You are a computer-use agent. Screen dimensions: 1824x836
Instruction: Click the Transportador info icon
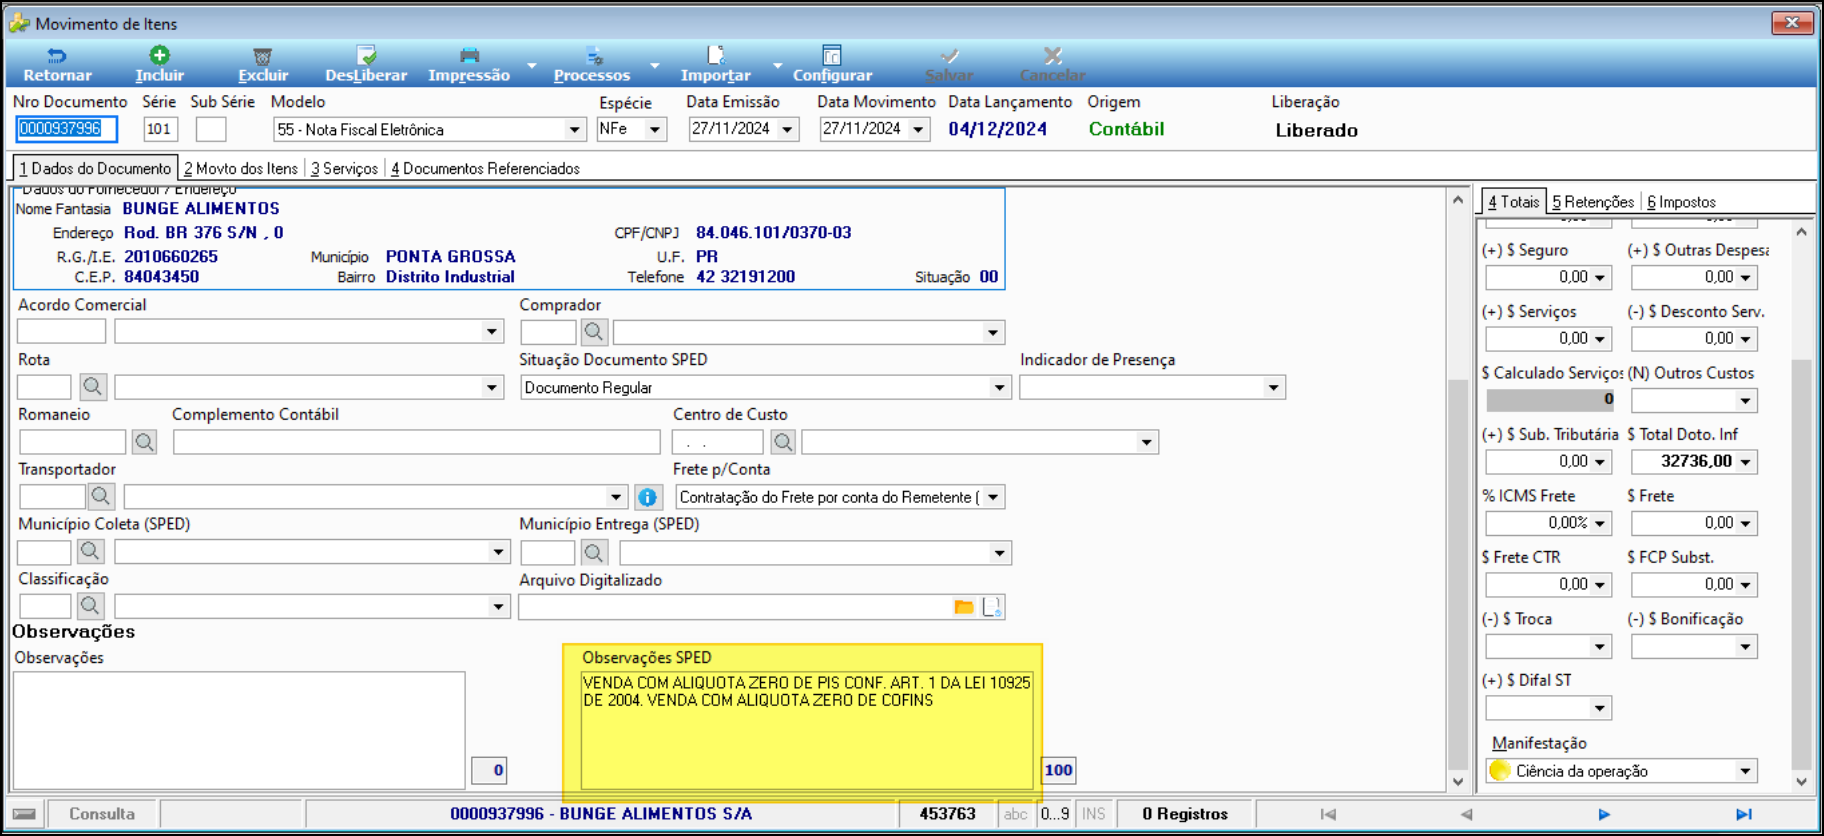pyautogui.click(x=647, y=496)
